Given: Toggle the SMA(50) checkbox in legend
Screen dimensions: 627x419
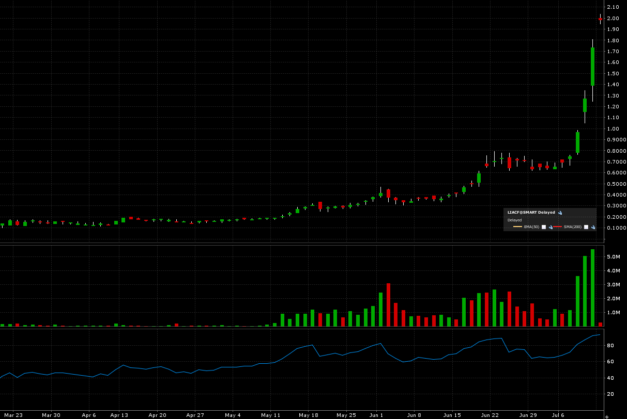Looking at the screenshot, I should click(542, 227).
